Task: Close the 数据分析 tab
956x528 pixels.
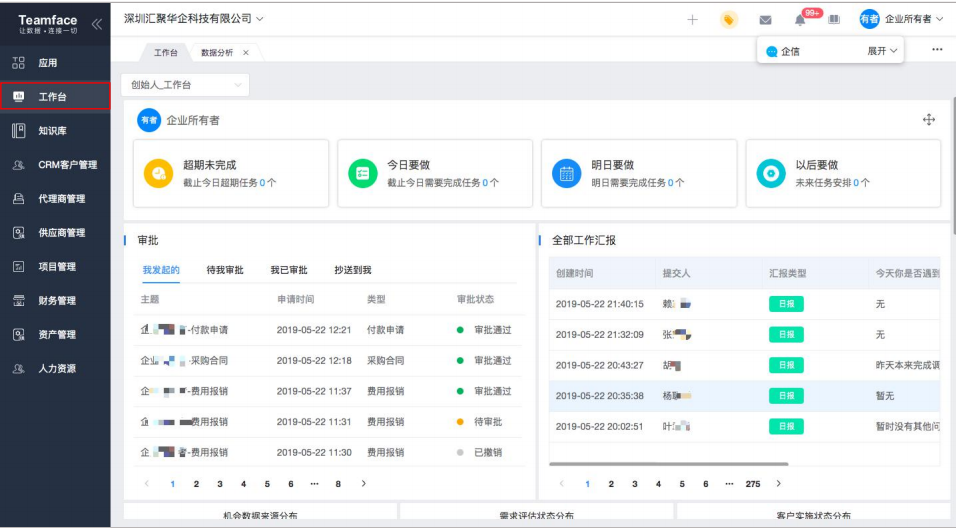Action: (246, 52)
